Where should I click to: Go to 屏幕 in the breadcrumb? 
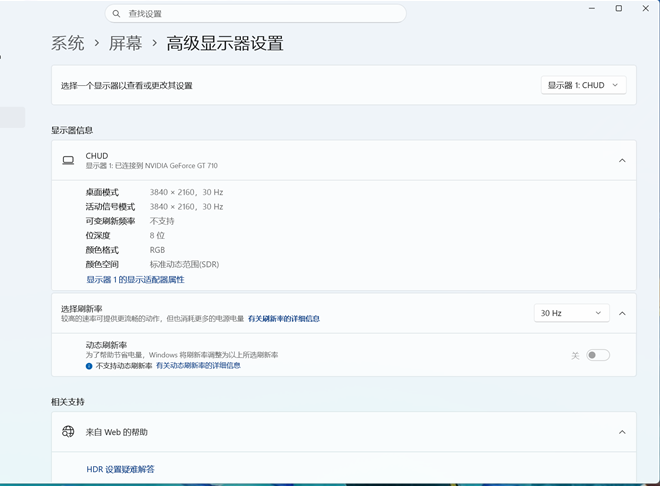point(125,43)
